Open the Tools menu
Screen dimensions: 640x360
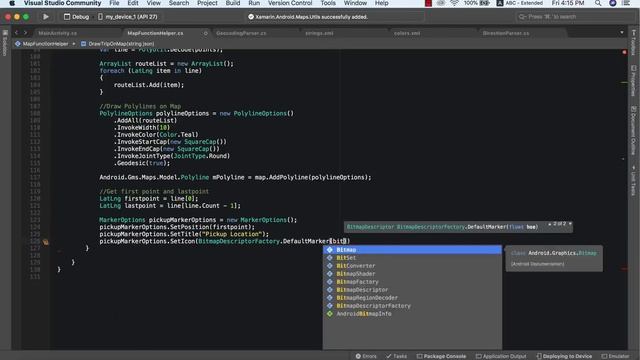328,3
